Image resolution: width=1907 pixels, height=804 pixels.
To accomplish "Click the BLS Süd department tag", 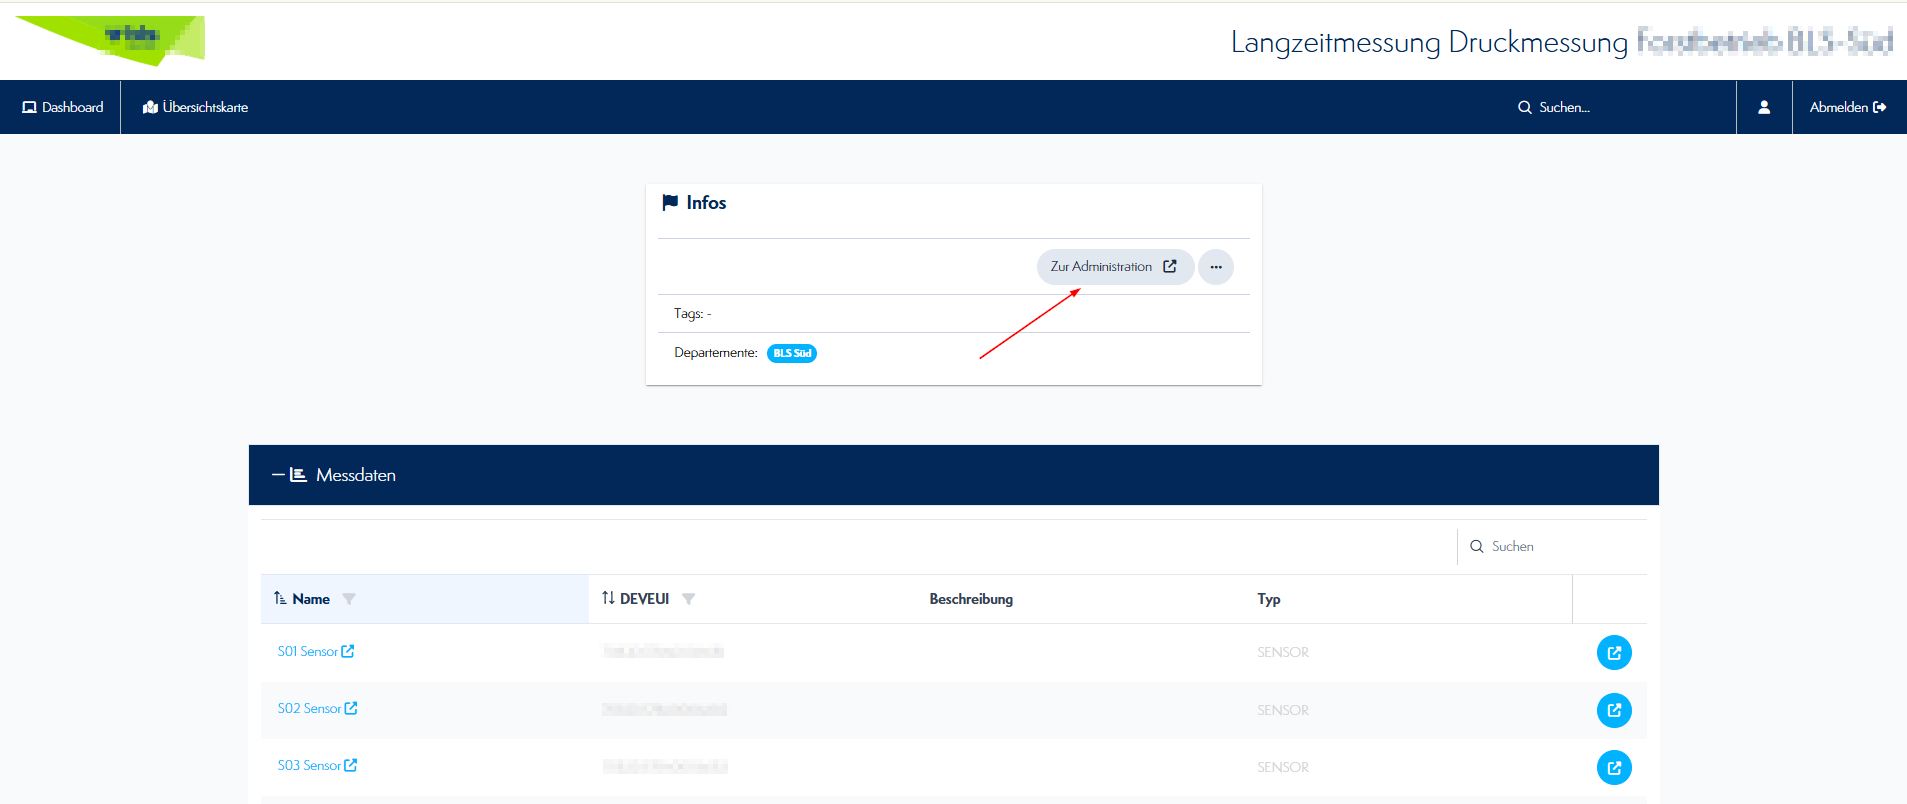I will point(791,353).
